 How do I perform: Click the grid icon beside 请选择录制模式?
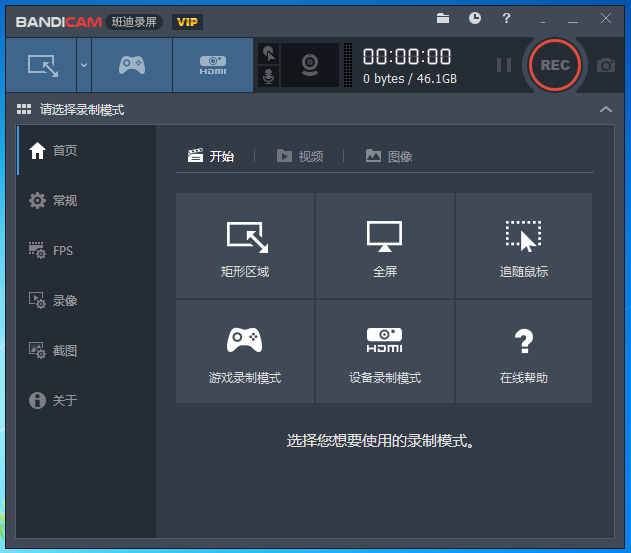click(24, 109)
